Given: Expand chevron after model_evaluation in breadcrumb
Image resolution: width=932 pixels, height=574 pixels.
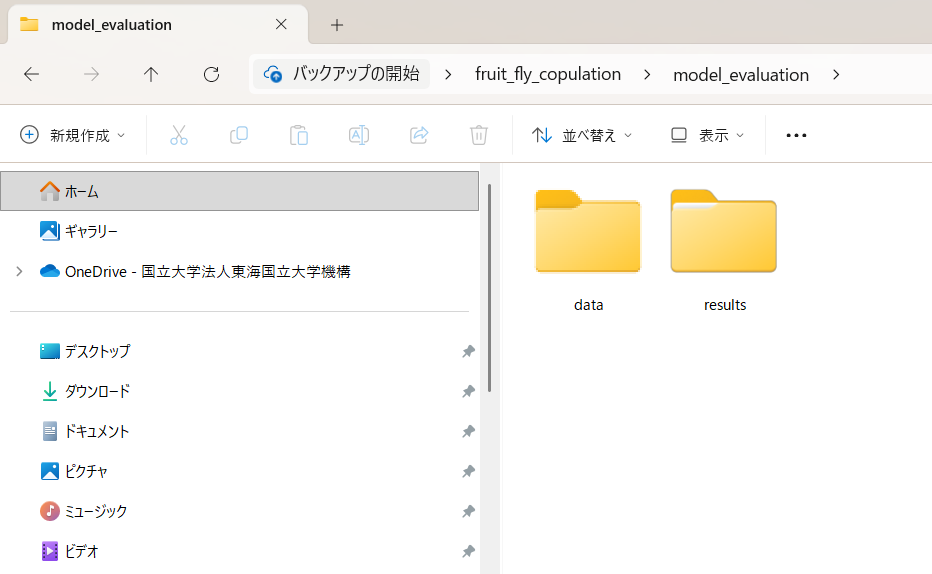Looking at the screenshot, I should coord(836,74).
